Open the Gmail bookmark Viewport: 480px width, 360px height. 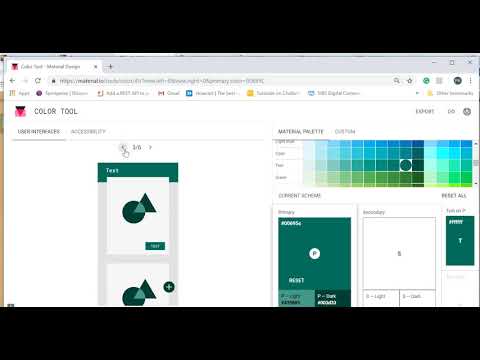point(169,93)
